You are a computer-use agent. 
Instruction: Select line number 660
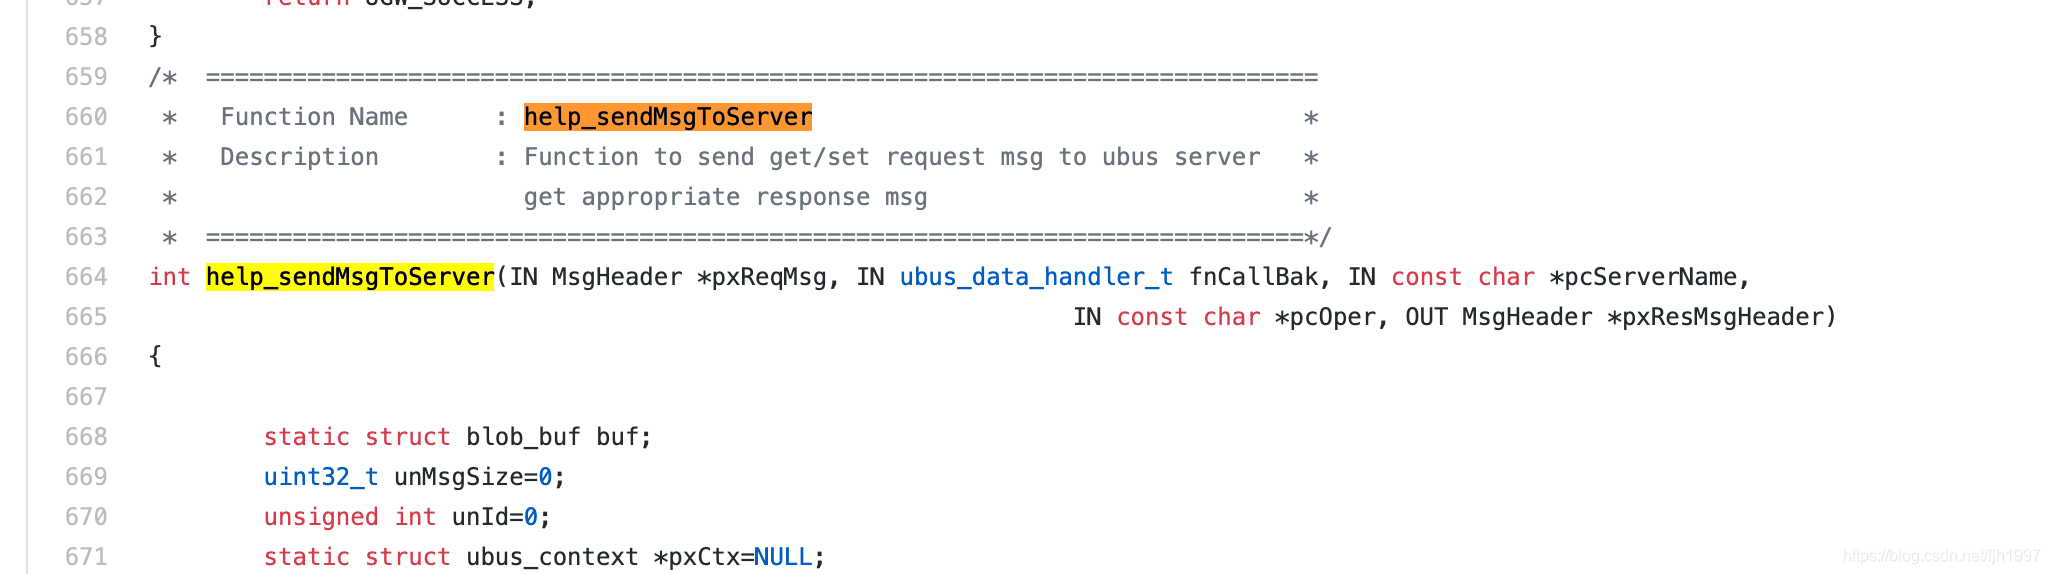coord(86,117)
